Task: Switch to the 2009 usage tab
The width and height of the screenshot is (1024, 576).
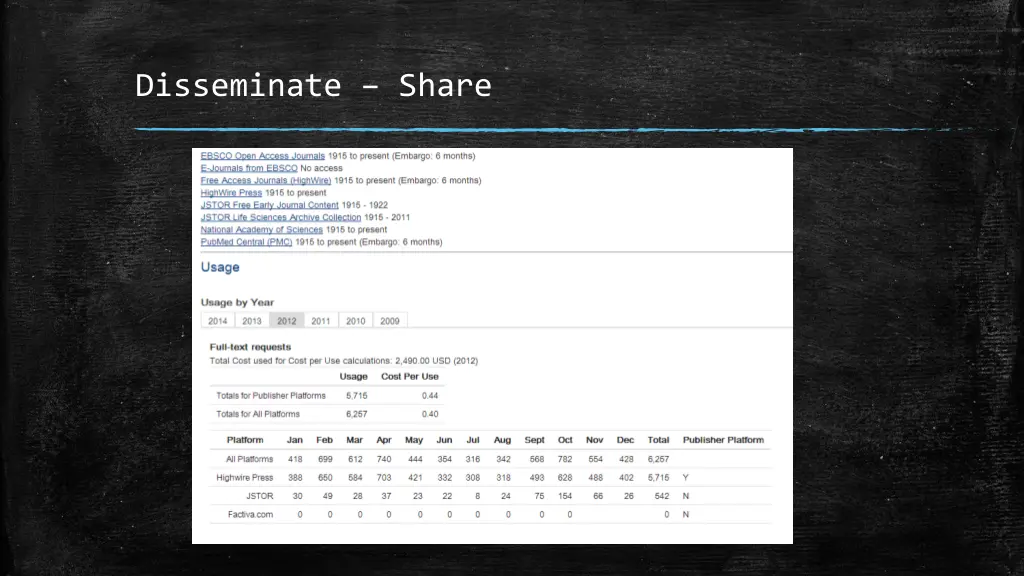Action: click(390, 321)
